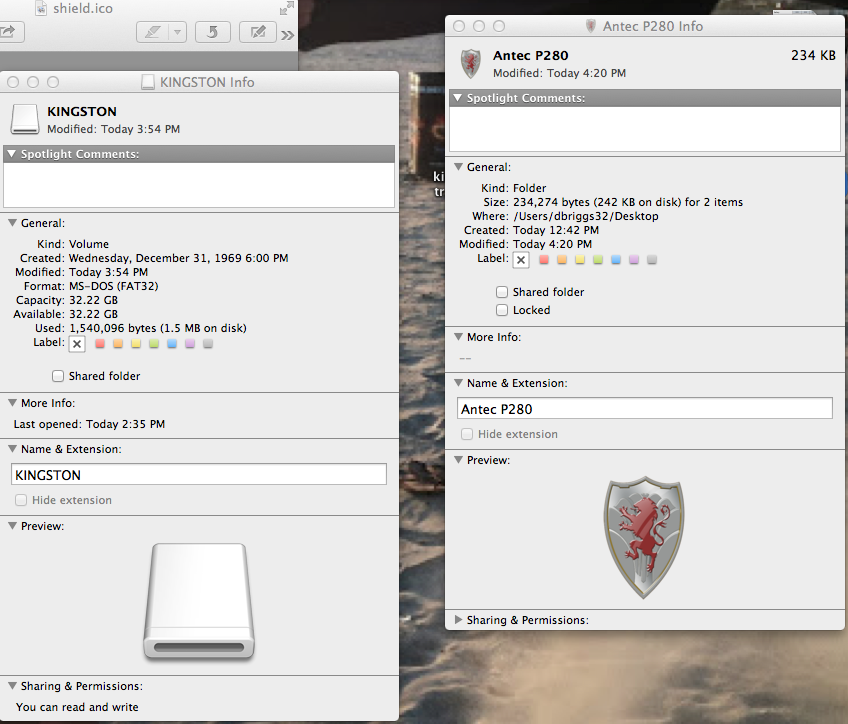Close the KINGSTON Info window
This screenshot has height=724, width=848.
(x=14, y=82)
